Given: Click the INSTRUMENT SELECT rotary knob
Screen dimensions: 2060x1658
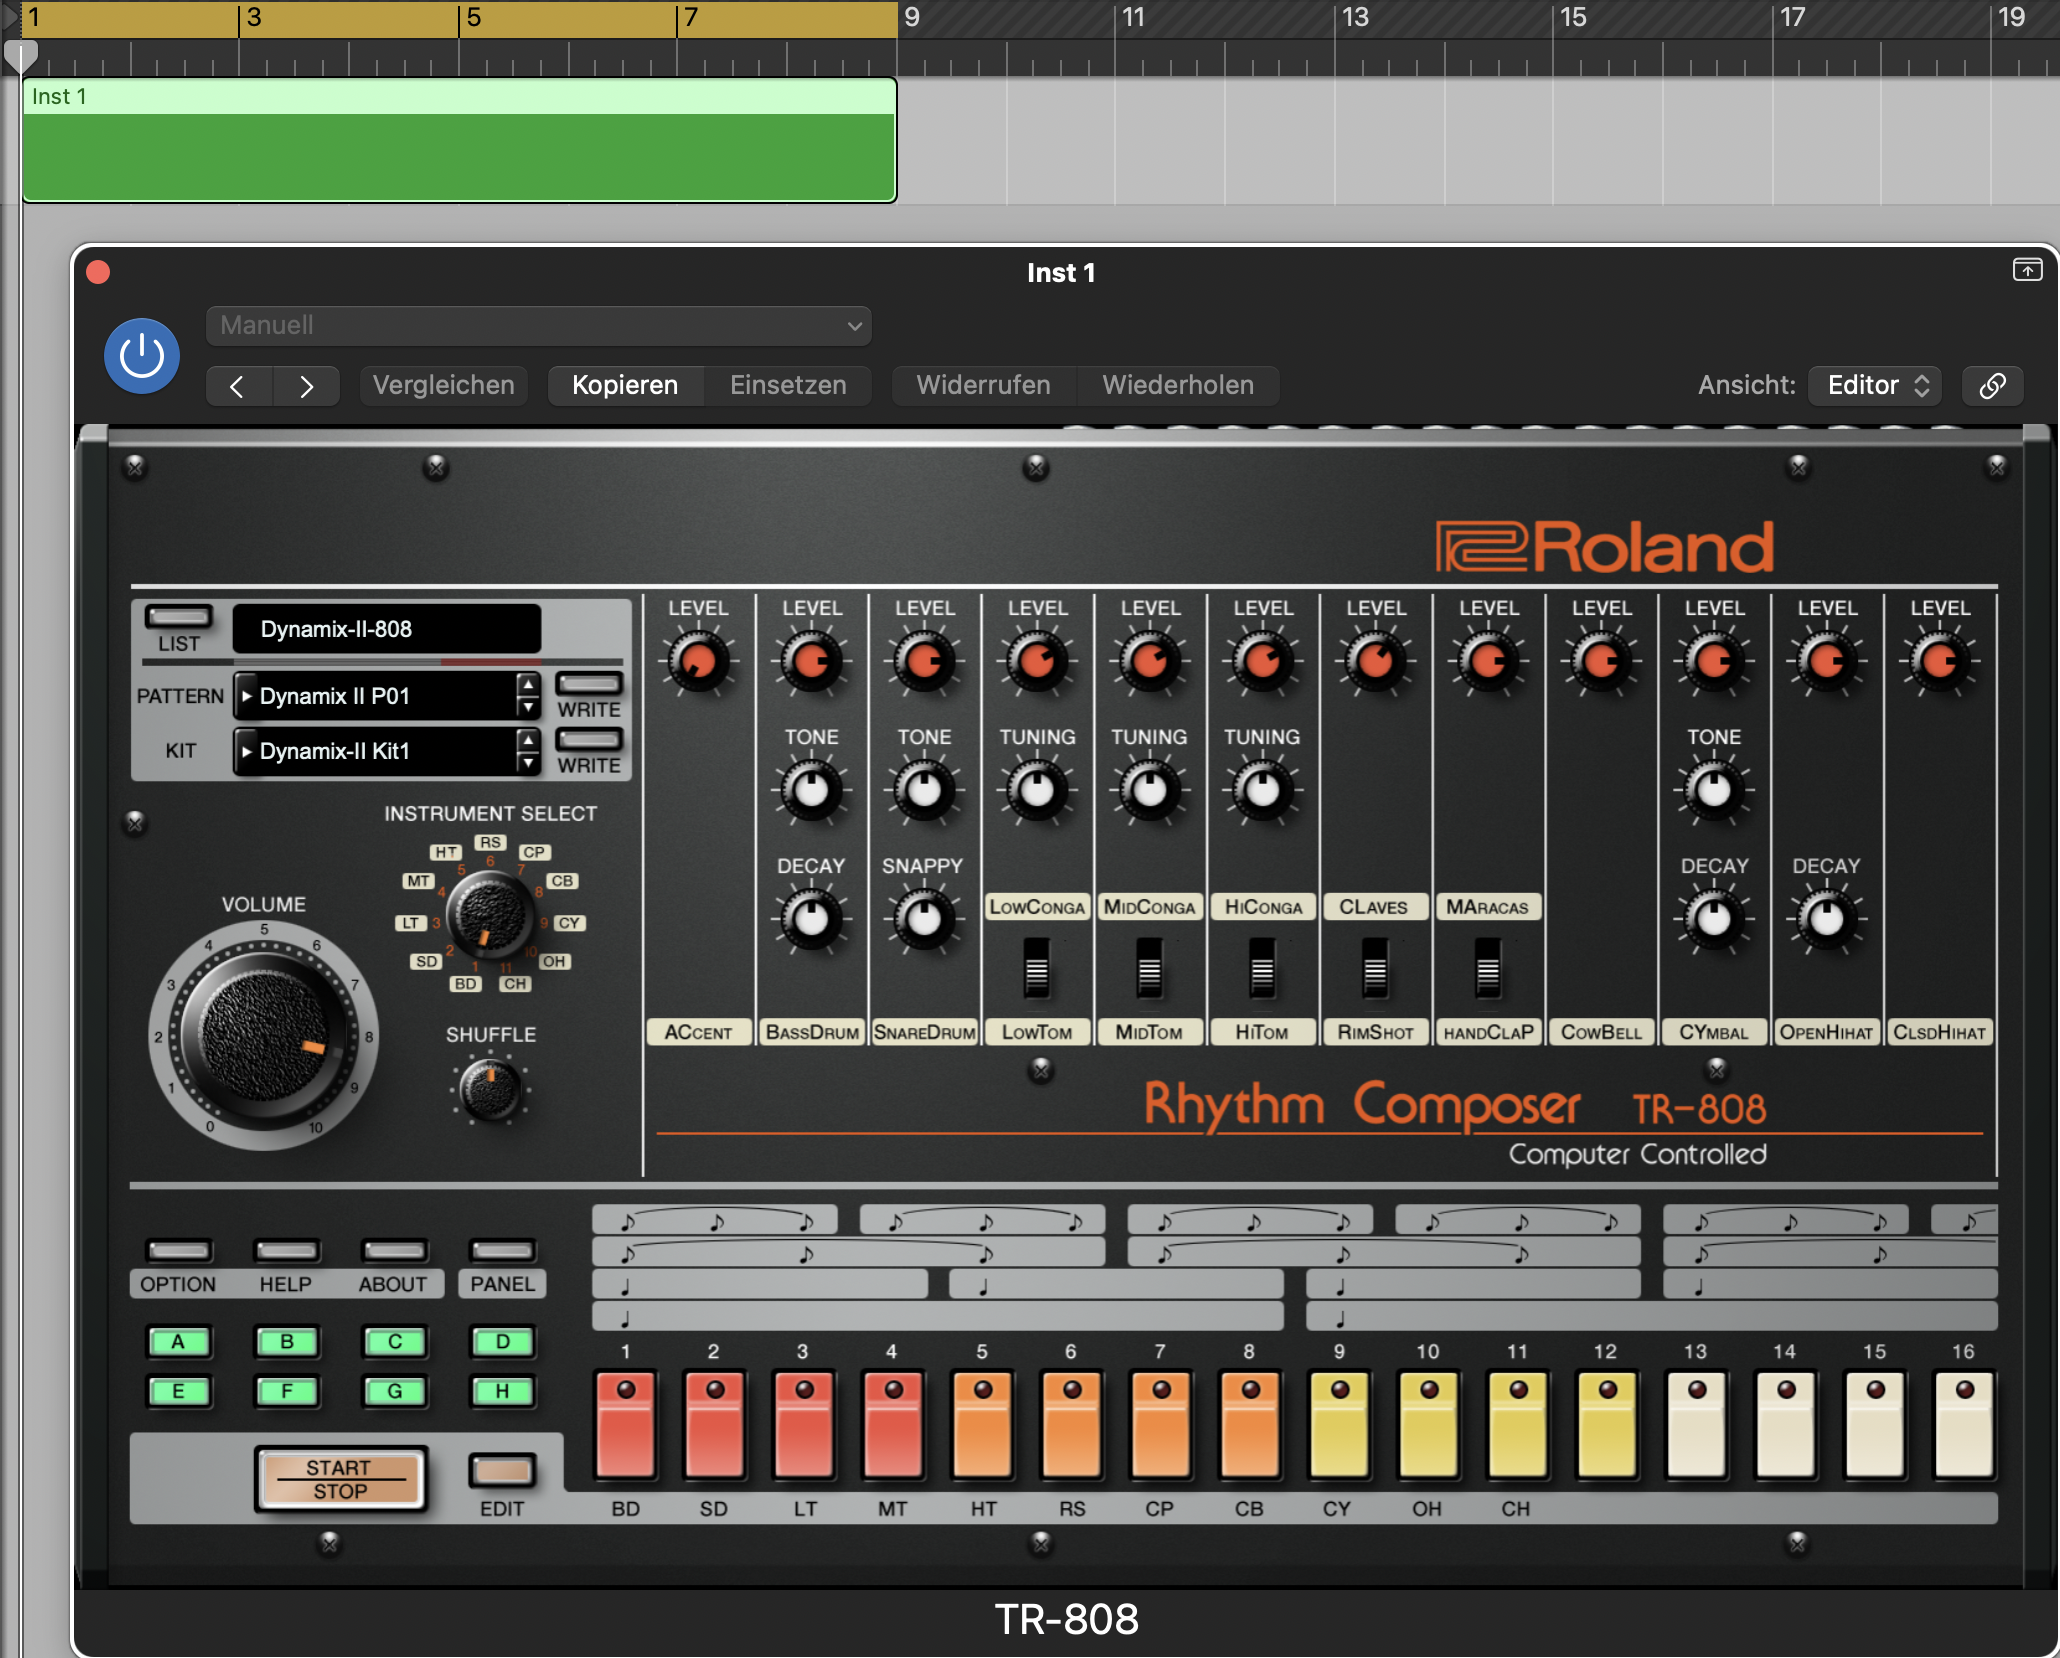Looking at the screenshot, I should 491,912.
